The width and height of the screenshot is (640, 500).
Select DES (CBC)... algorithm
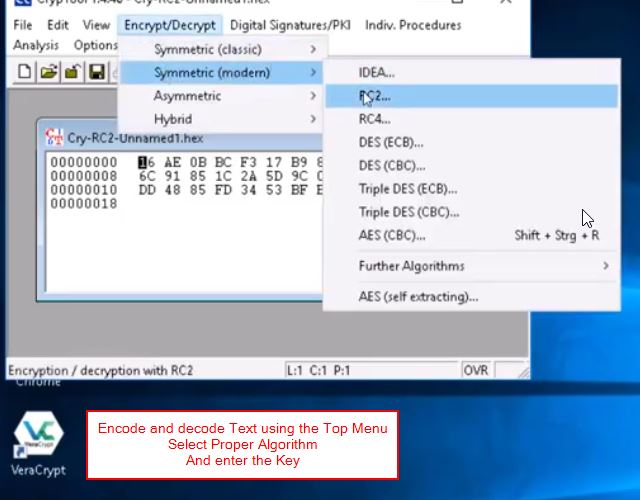click(472, 166)
